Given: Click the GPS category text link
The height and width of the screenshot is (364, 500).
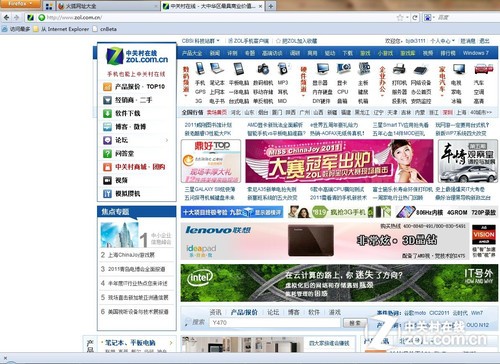Looking at the screenshot, I should (x=200, y=92).
